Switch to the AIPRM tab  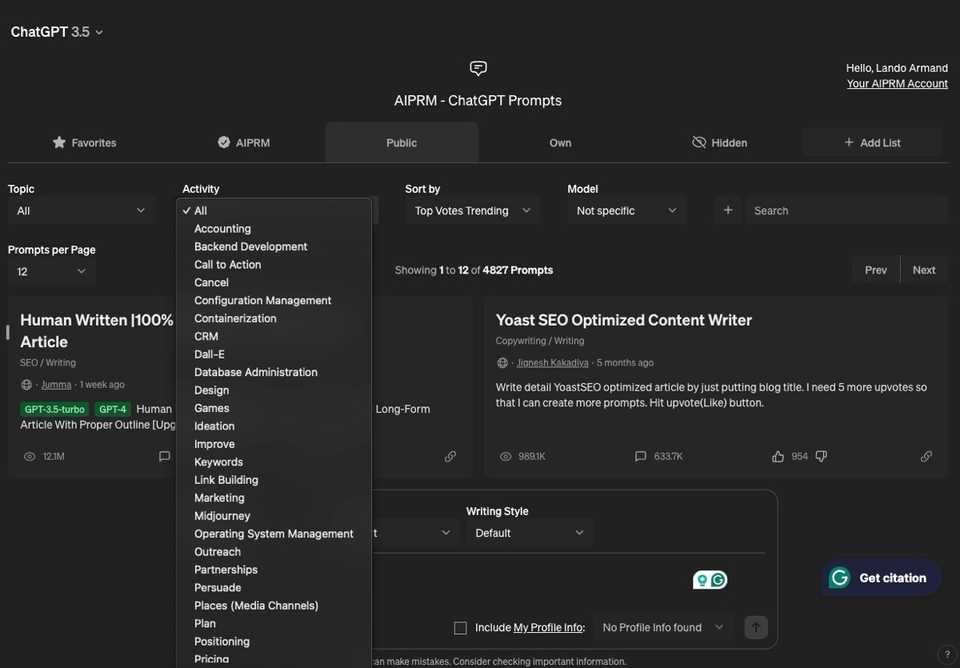pos(244,143)
